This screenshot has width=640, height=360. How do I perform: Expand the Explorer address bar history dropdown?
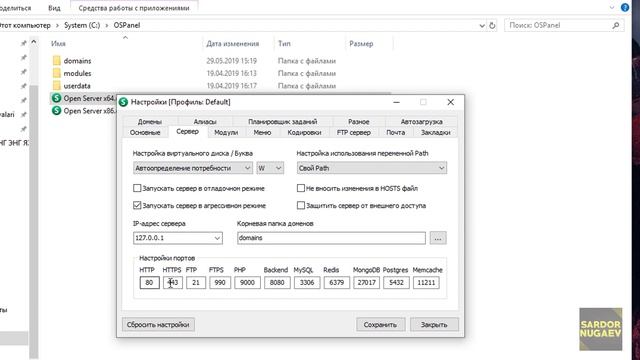(482, 25)
